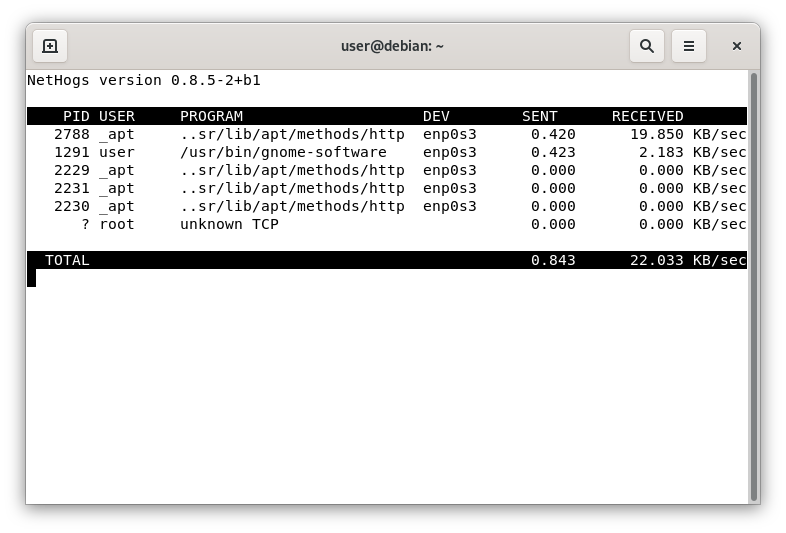Viewport: 786px width, 533px height.
Task: Click the vertical scrollbar
Action: pyautogui.click(x=753, y=286)
